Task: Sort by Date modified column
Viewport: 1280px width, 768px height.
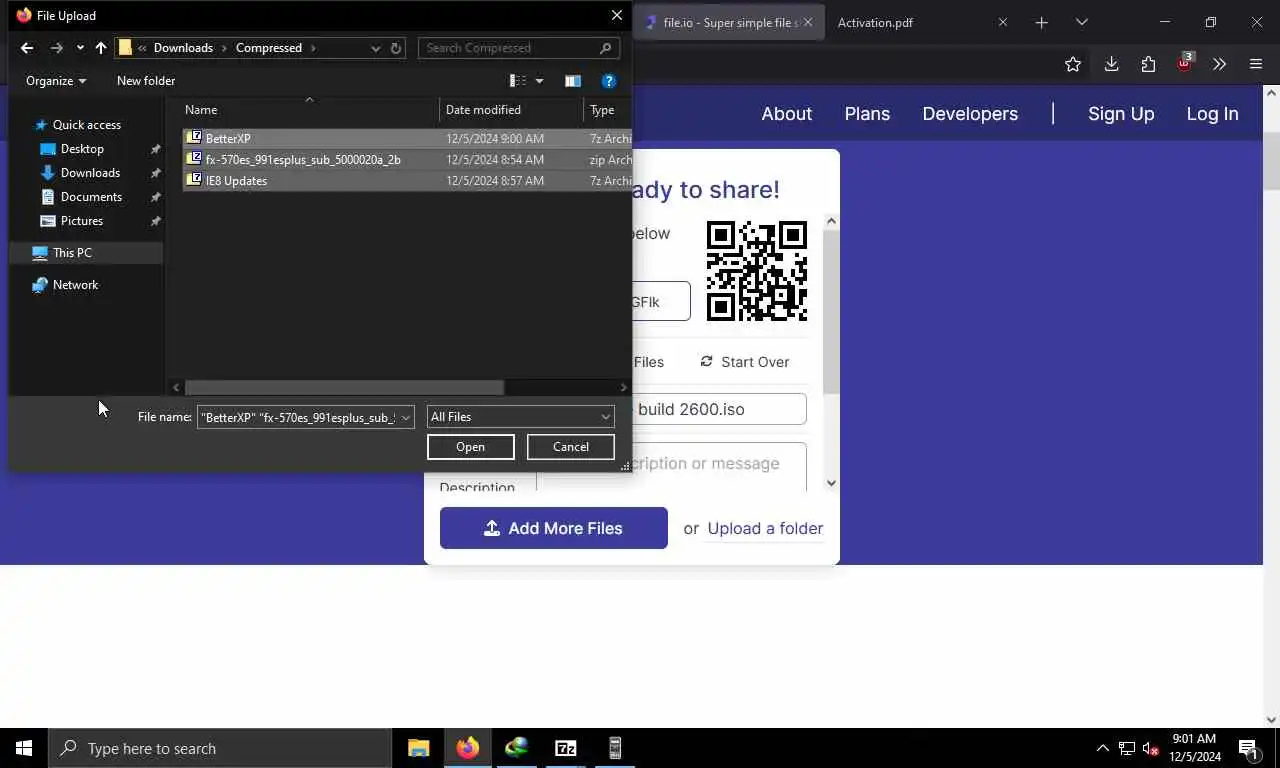Action: point(511,110)
